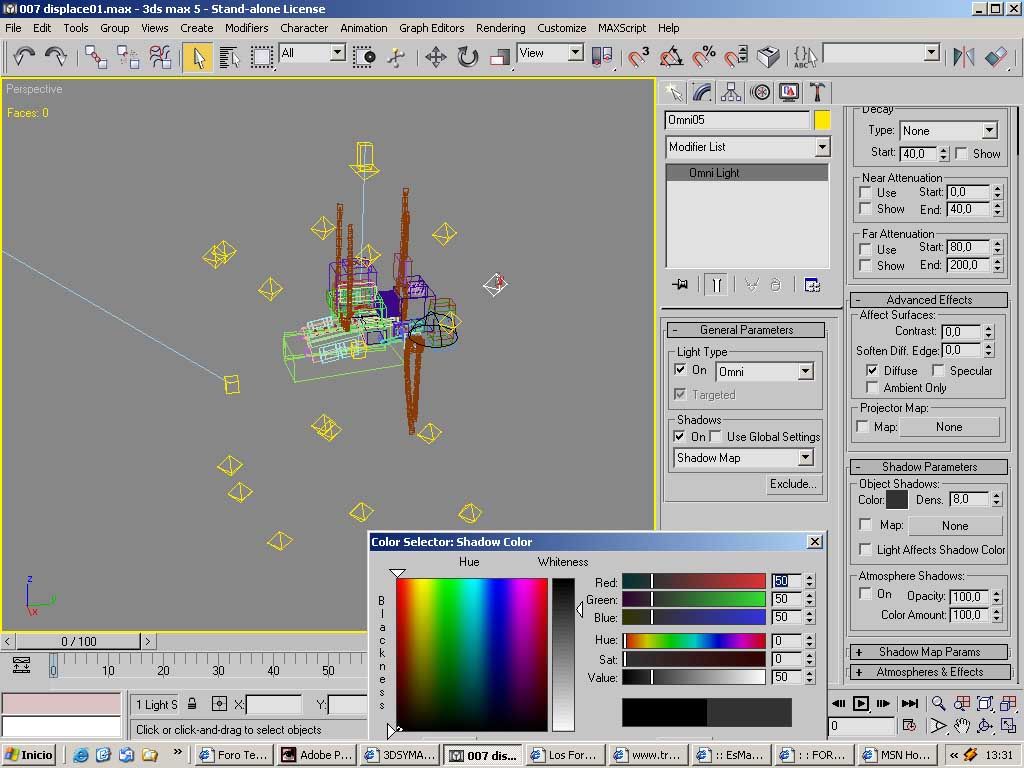Enable Far Attenuation Show checkbox

pos(865,265)
